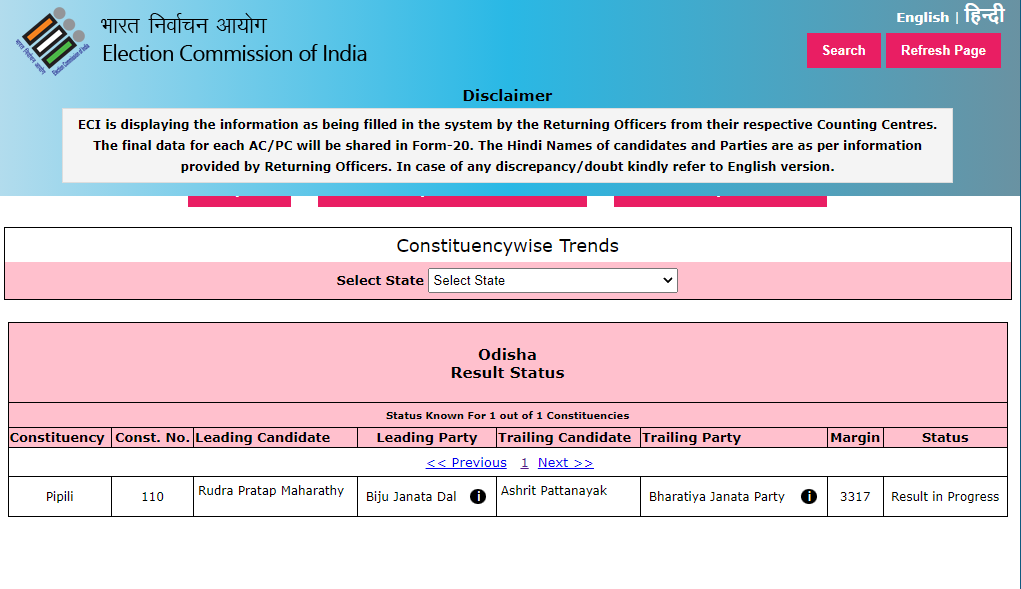Go to the << Previous page link
Image resolution: width=1021 pixels, height=589 pixels.
(466, 463)
